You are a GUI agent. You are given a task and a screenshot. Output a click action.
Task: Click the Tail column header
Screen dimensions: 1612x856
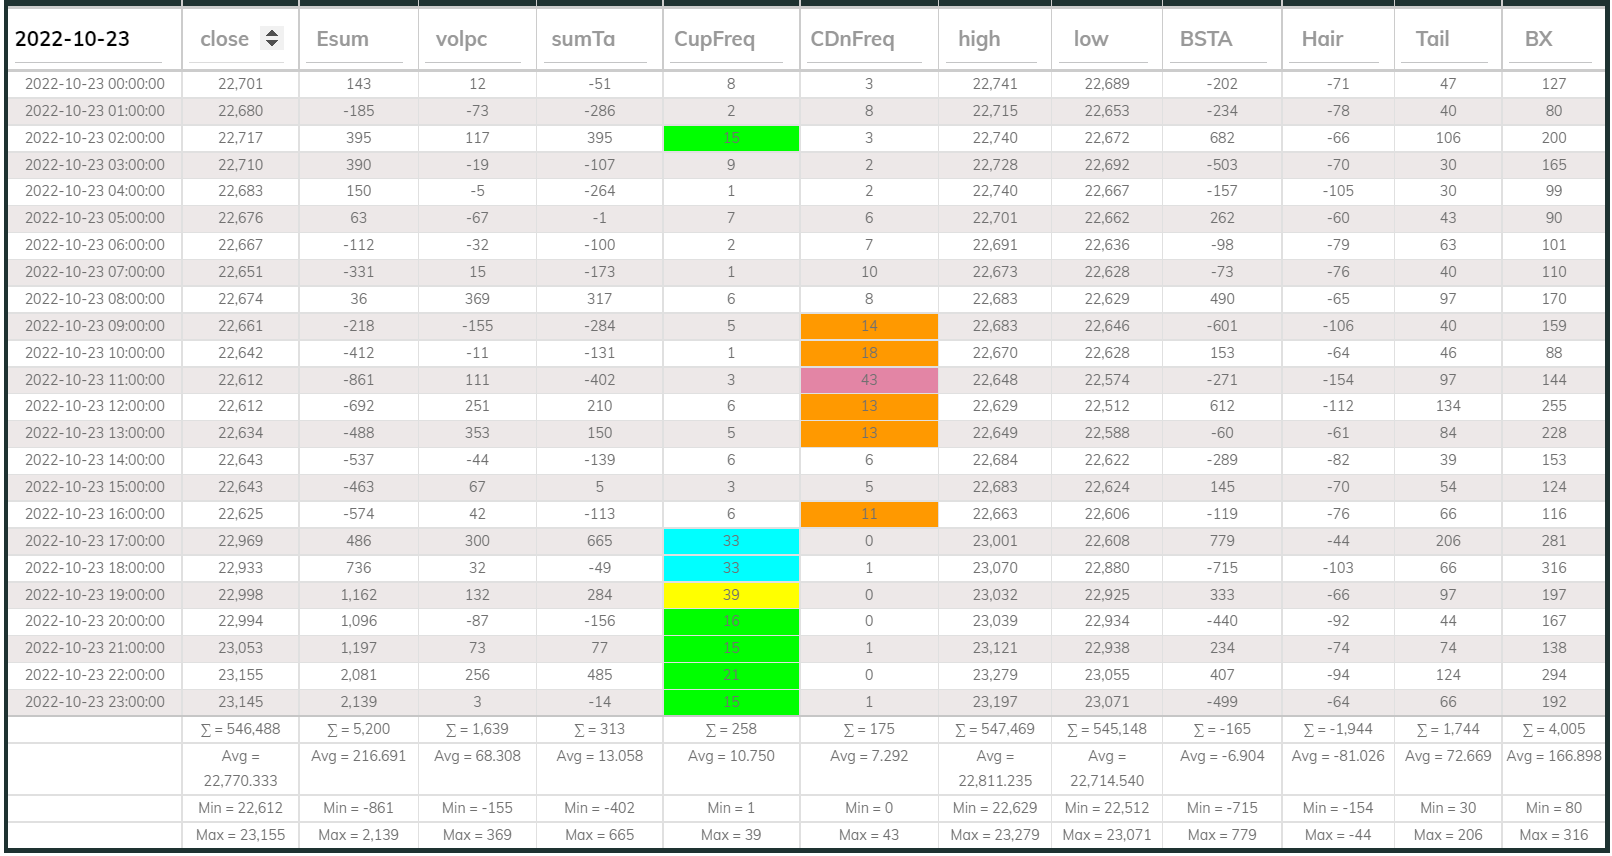click(1432, 39)
